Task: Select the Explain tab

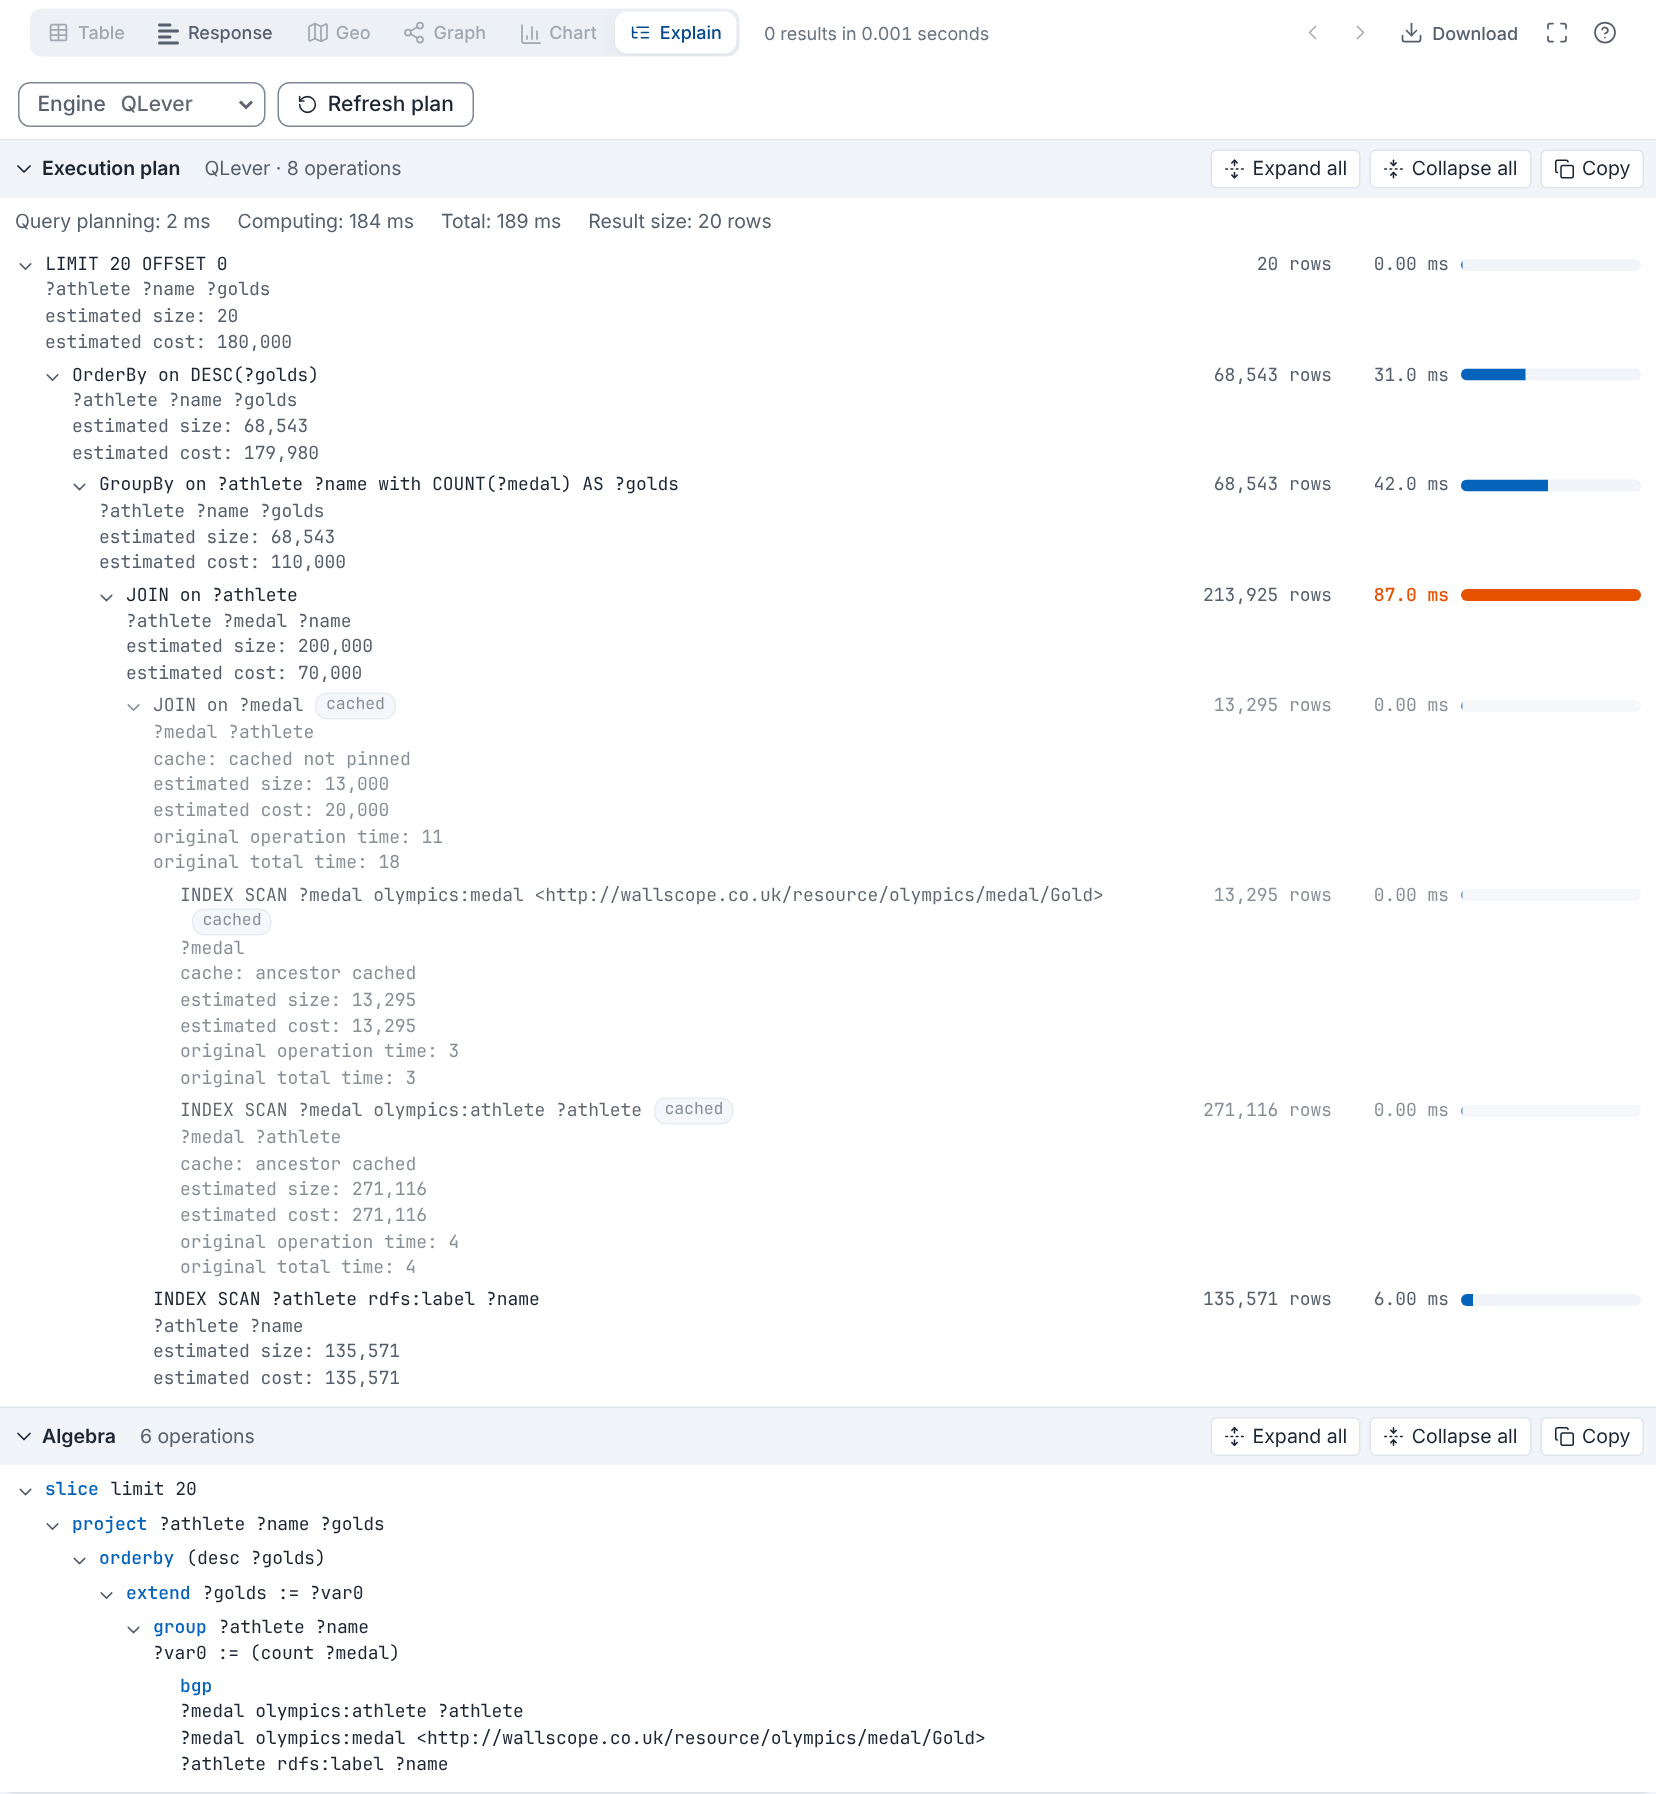Action: click(x=676, y=33)
